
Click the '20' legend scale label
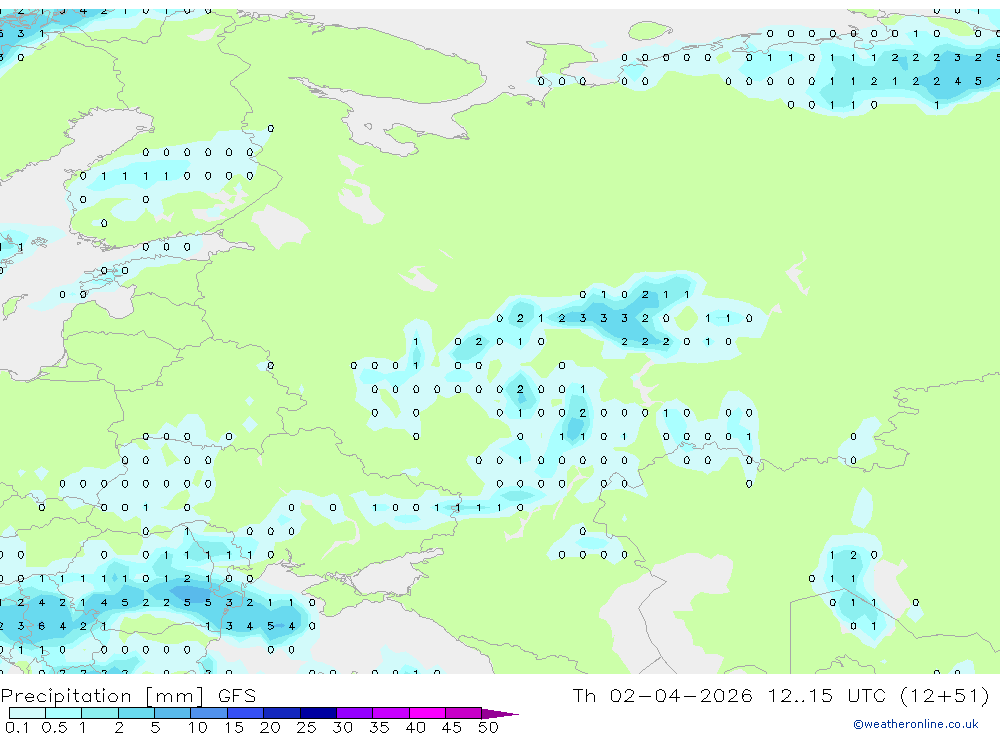pyautogui.click(x=270, y=727)
